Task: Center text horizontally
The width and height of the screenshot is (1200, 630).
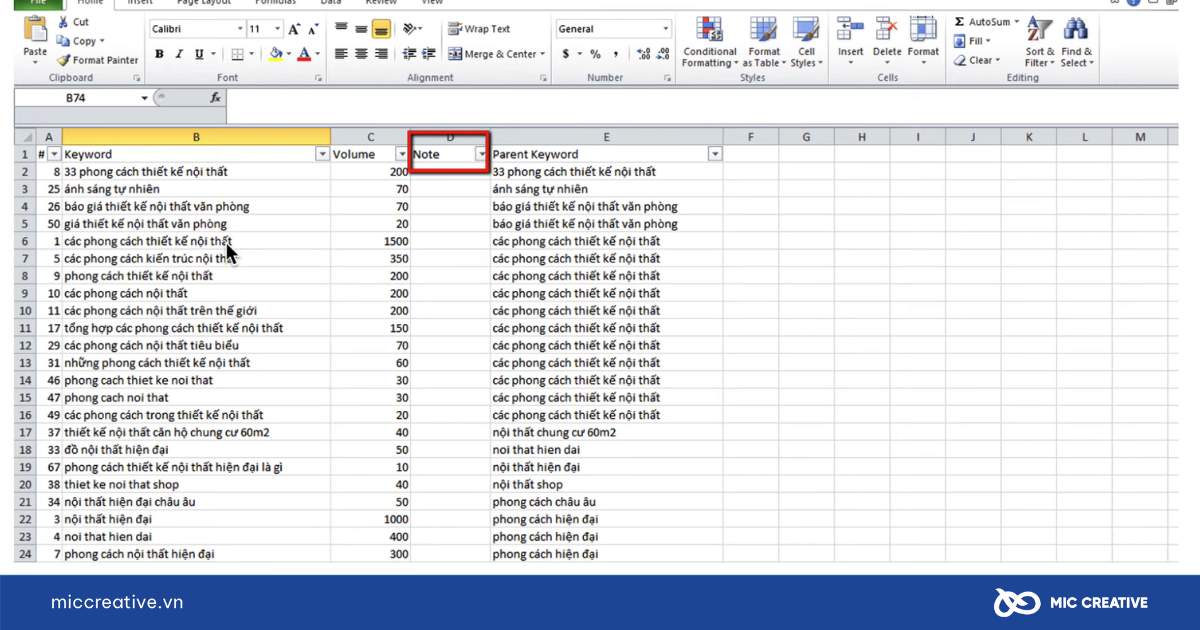Action: [360, 54]
